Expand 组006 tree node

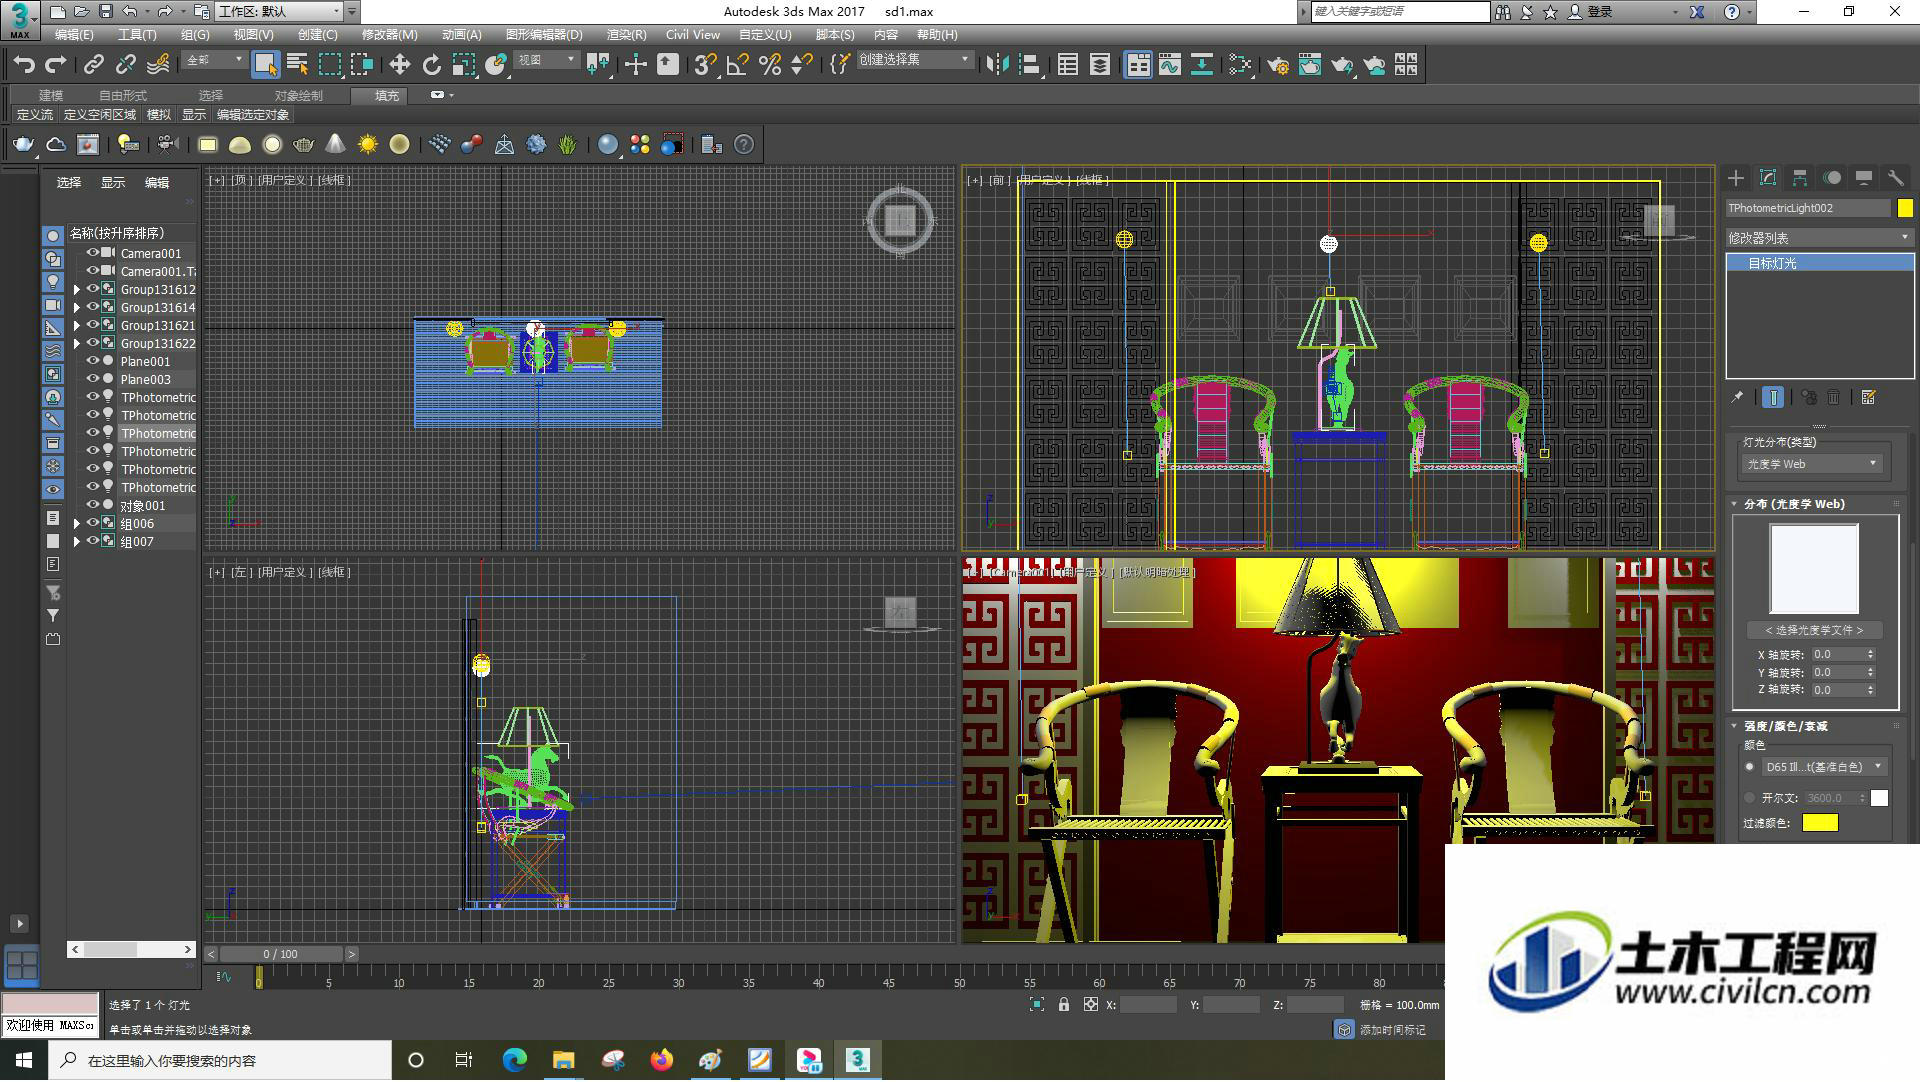pos(77,523)
